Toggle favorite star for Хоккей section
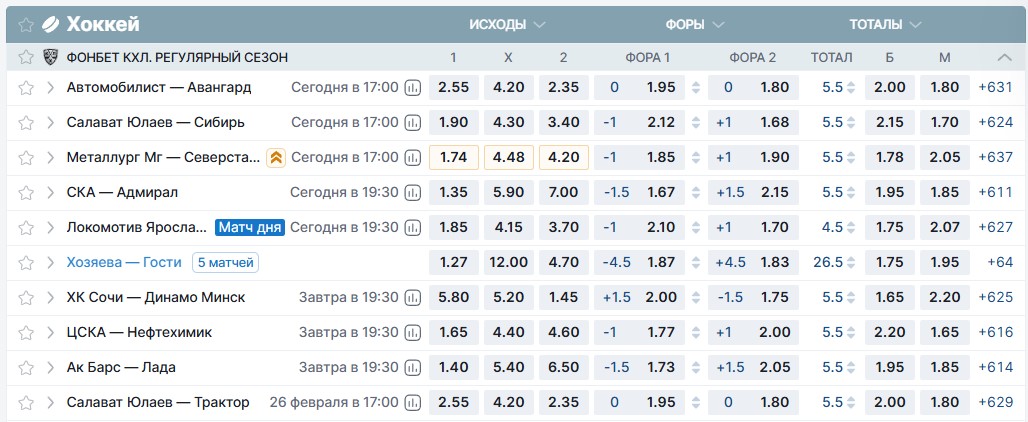This screenshot has width=1028, height=422. coord(25,24)
